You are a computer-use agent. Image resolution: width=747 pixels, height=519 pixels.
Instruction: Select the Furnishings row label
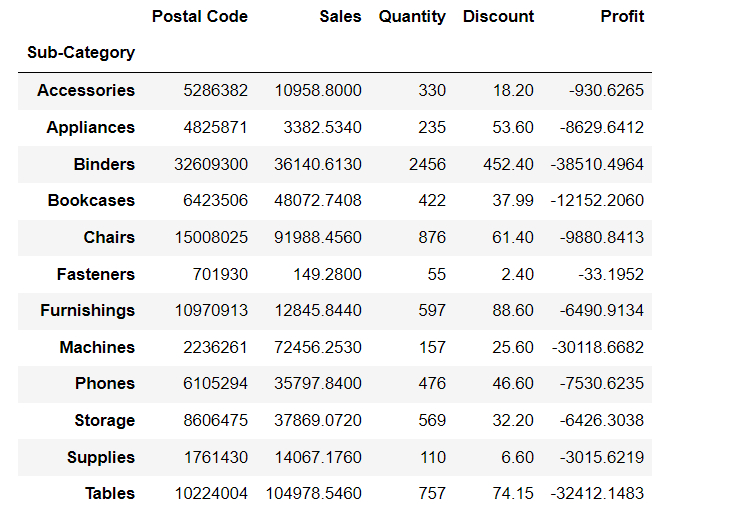[88, 311]
